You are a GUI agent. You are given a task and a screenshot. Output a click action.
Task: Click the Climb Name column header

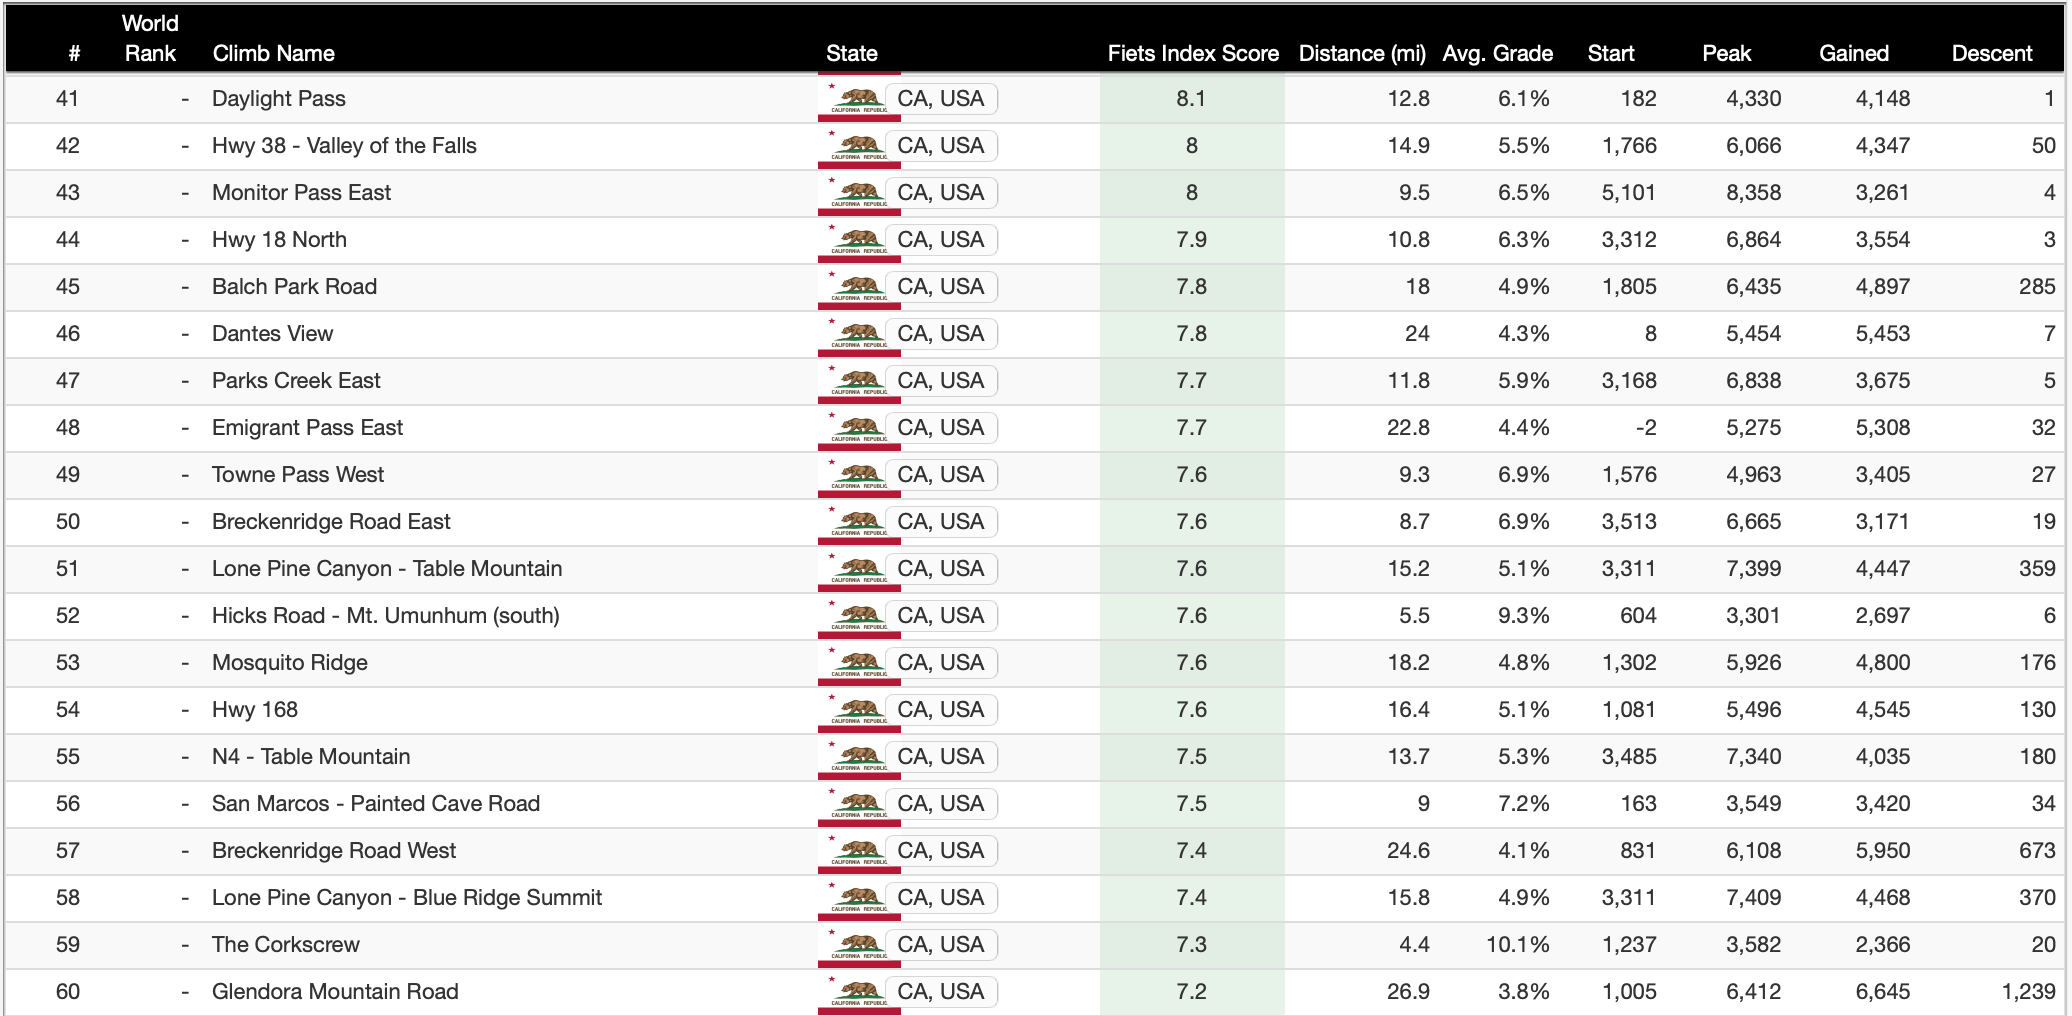tap(273, 54)
